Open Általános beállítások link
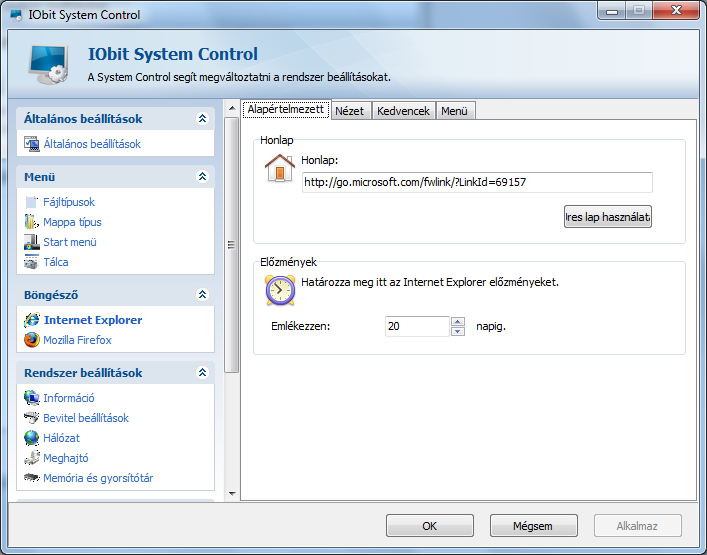The height and width of the screenshot is (555, 707). pyautogui.click(x=92, y=144)
